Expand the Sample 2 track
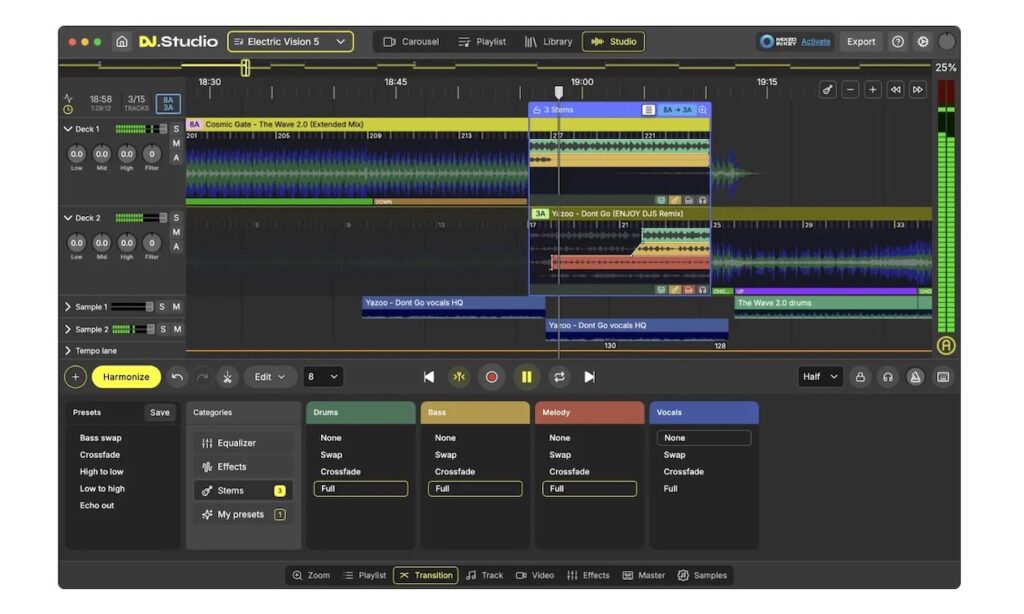Screen dimensions: 1024x614 68,329
